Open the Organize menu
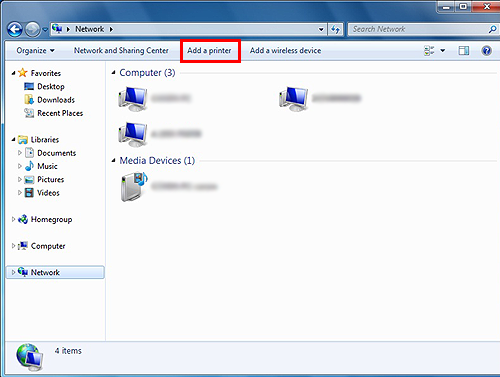500x377 pixels. pos(35,51)
